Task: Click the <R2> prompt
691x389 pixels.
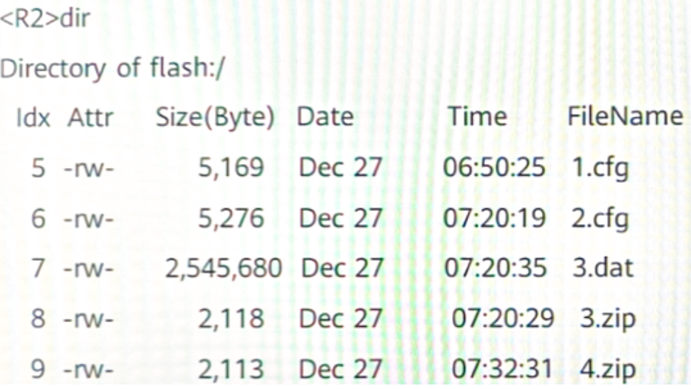Action: pos(30,19)
